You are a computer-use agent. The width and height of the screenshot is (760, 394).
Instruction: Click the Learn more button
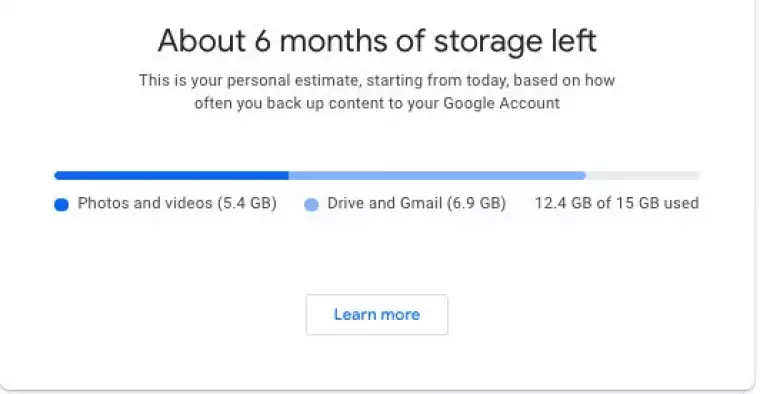377,315
